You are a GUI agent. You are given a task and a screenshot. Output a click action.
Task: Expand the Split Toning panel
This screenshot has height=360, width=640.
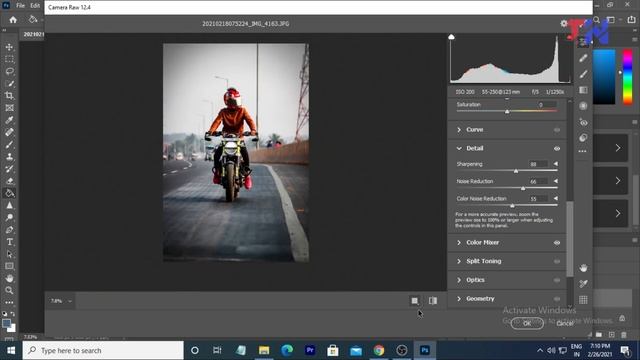(x=459, y=261)
